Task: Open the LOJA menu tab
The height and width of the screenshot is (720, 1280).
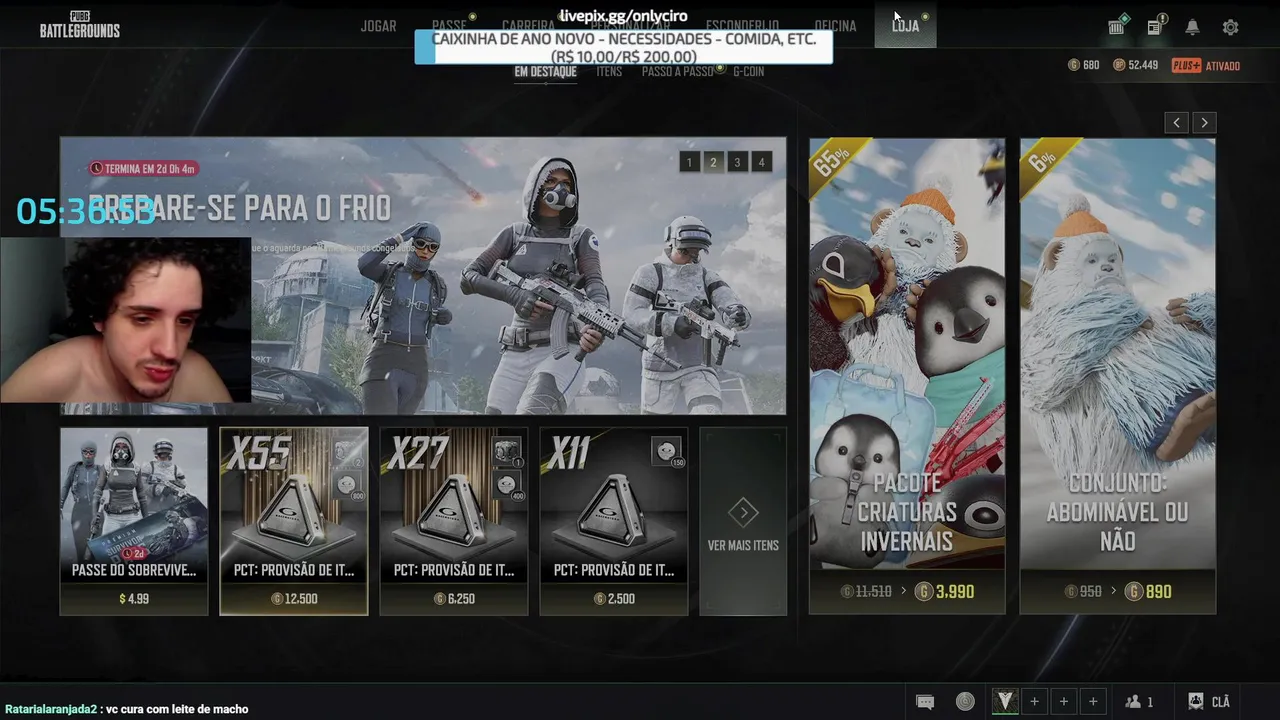Action: [x=905, y=26]
